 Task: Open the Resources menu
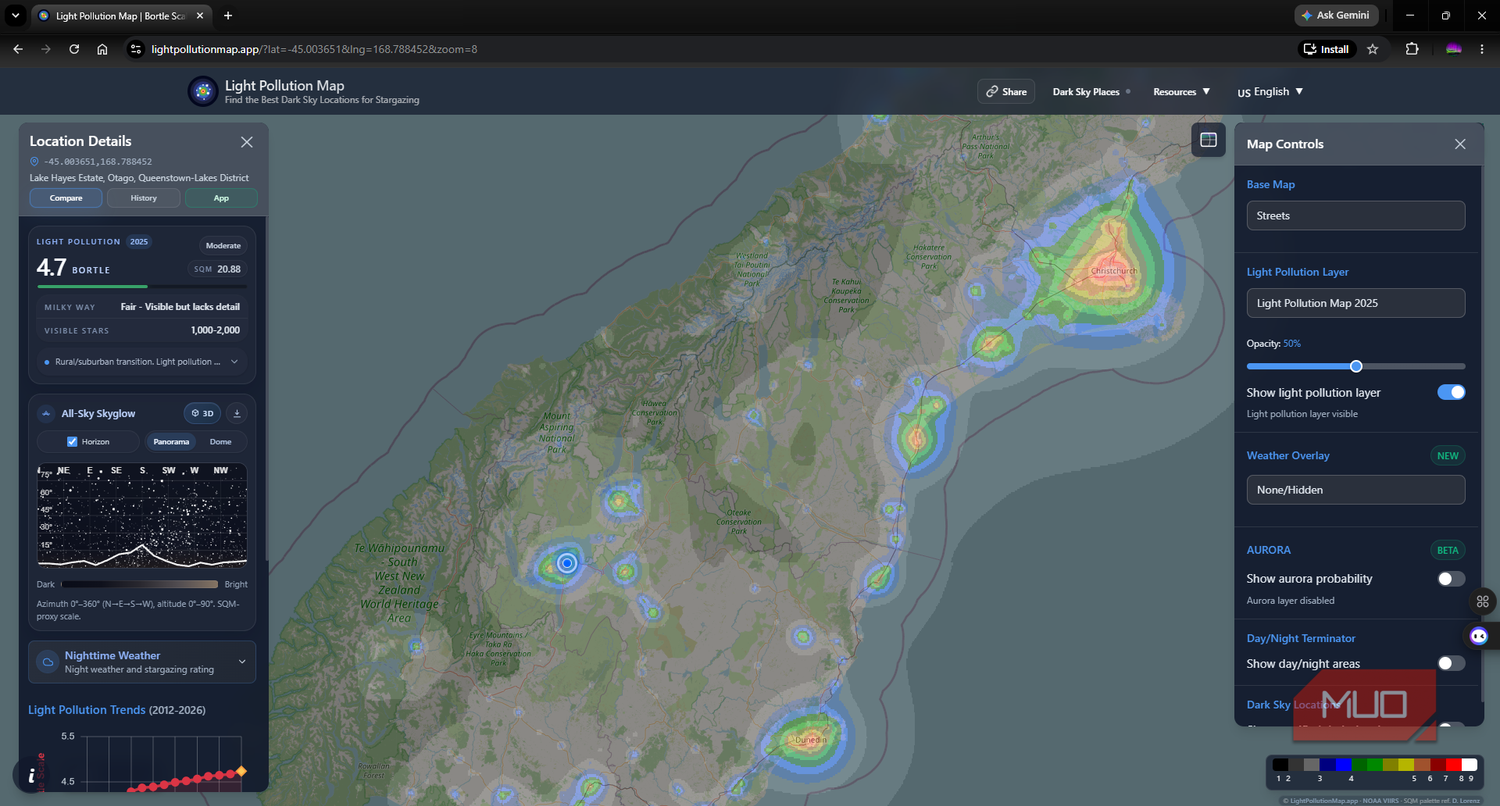1181,91
